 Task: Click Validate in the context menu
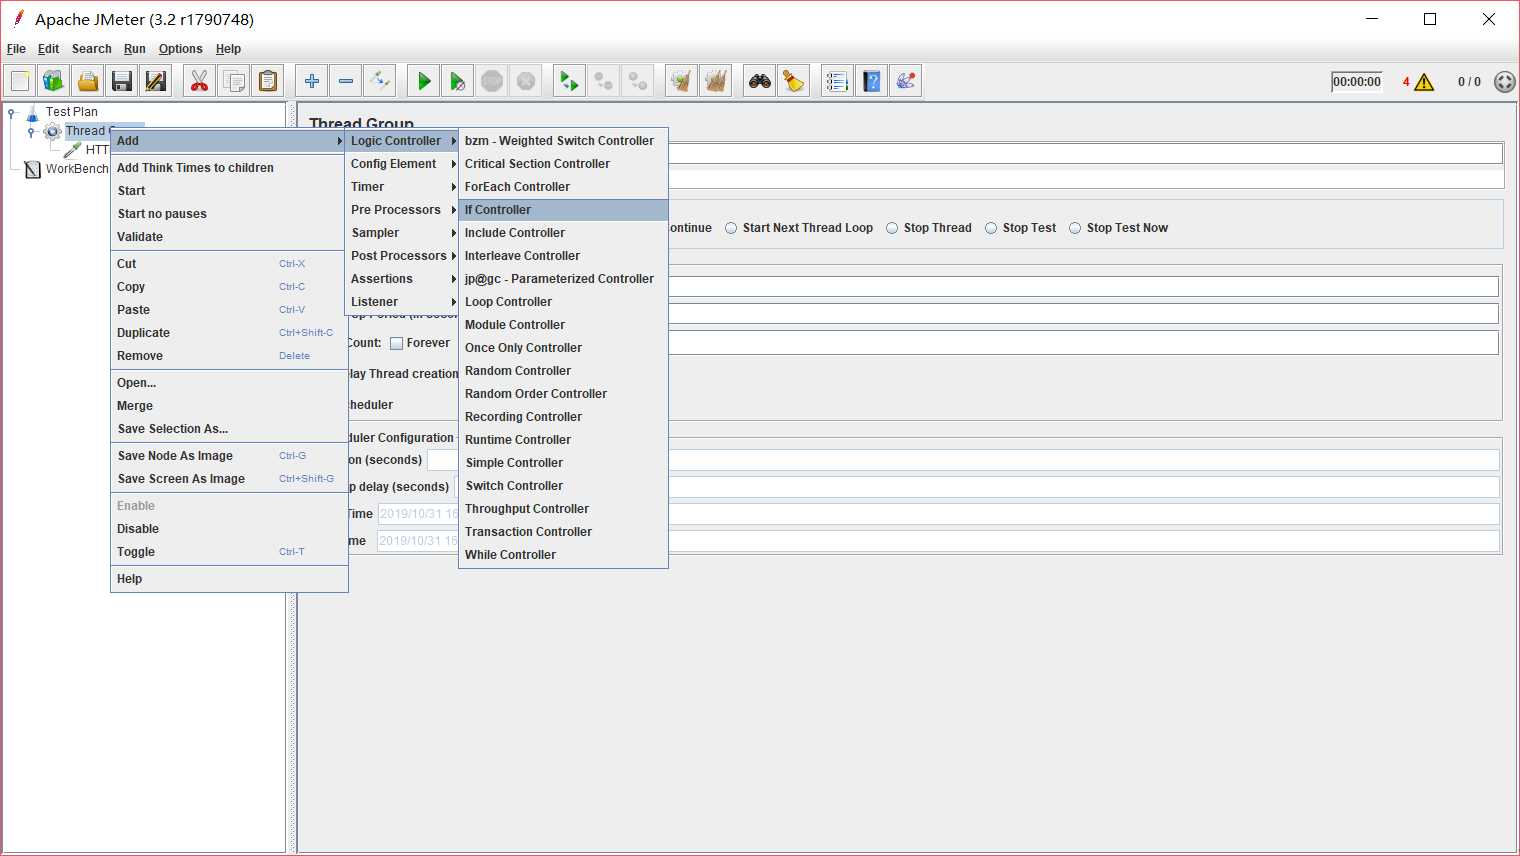pos(229,237)
